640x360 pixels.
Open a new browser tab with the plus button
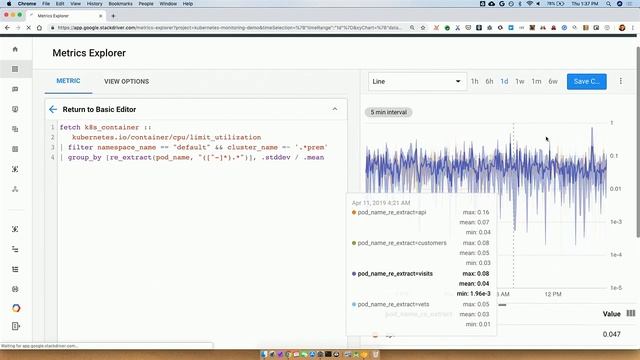[113, 16]
